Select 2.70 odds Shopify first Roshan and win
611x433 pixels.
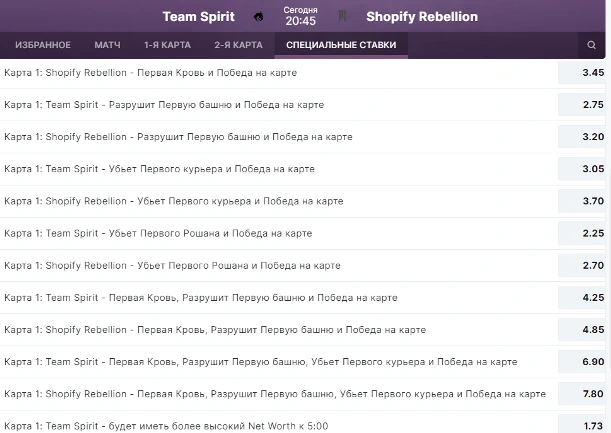coord(582,265)
